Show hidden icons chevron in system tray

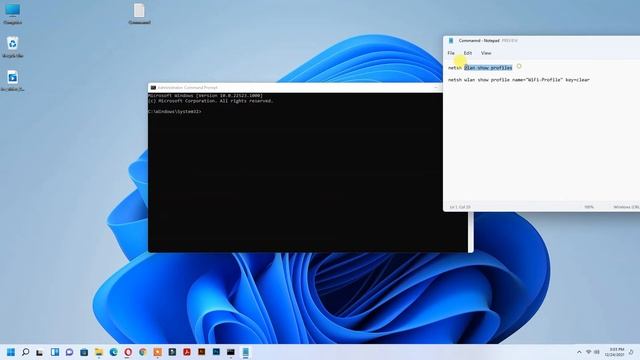click(x=579, y=352)
